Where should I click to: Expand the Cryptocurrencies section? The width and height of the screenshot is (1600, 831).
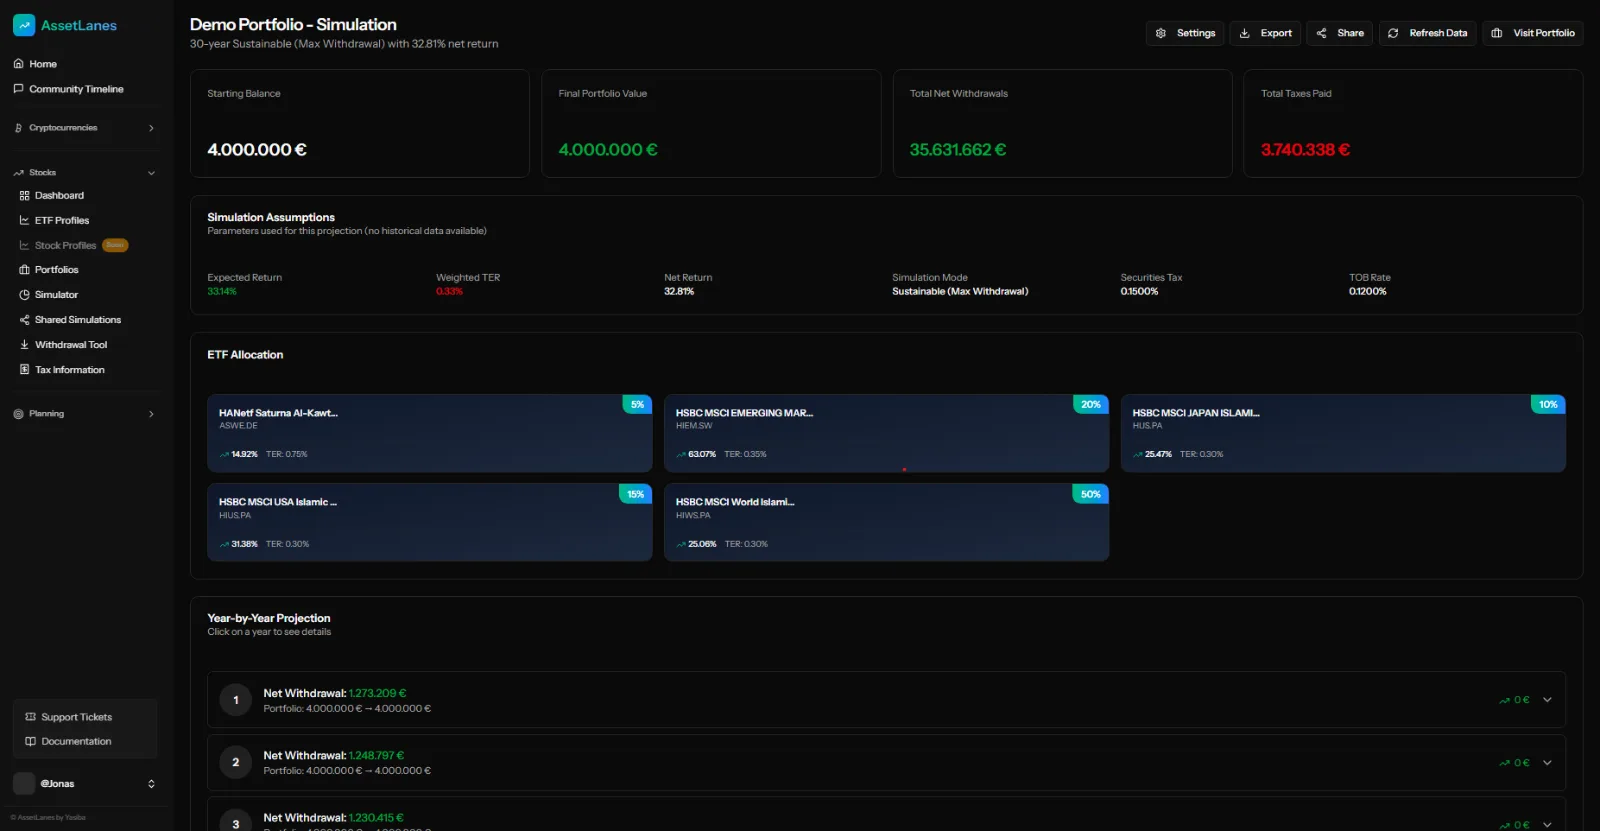[85, 128]
